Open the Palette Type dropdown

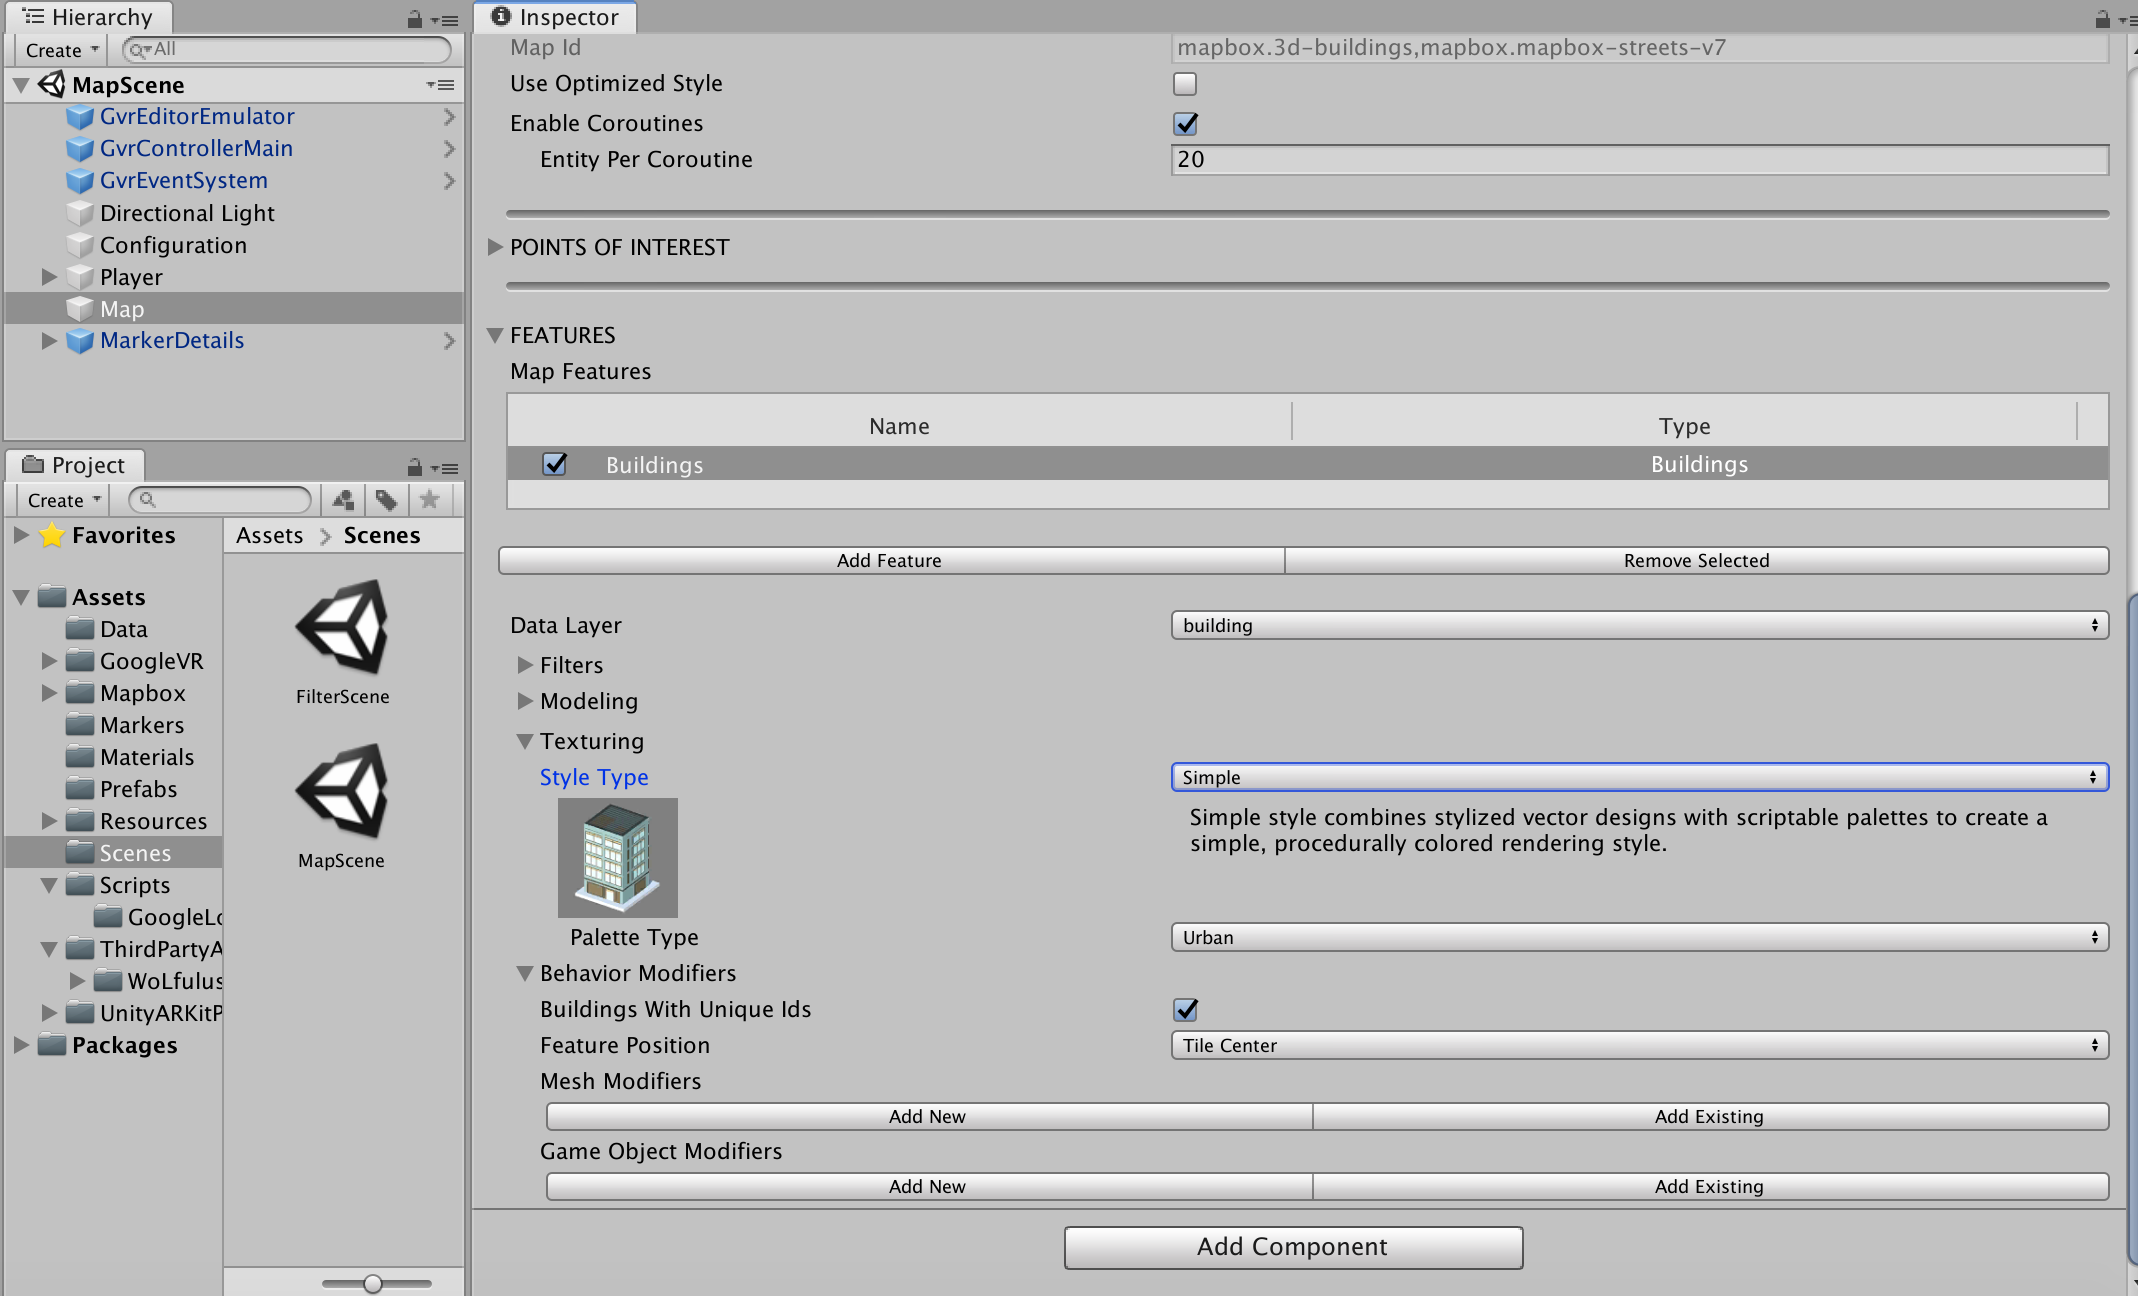pyautogui.click(x=1639, y=937)
